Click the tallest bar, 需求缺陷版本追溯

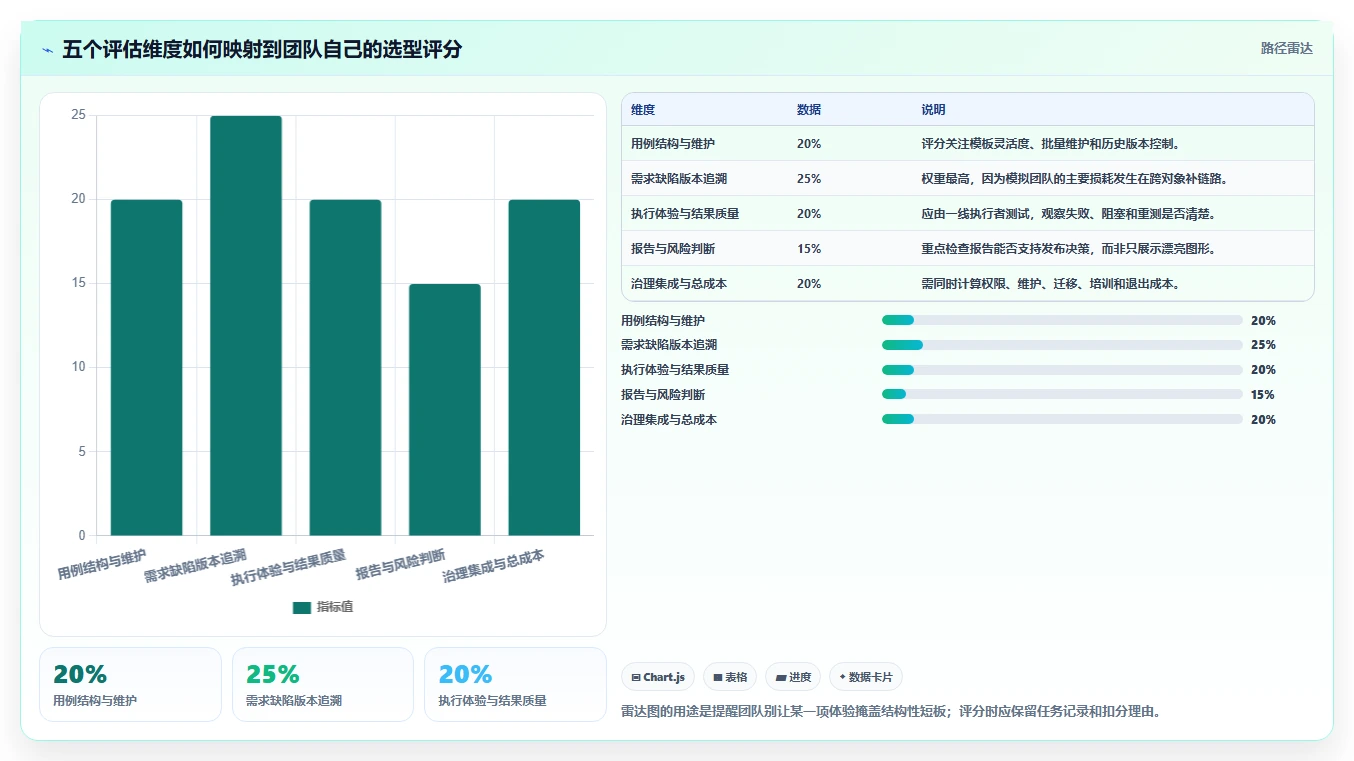tap(246, 325)
